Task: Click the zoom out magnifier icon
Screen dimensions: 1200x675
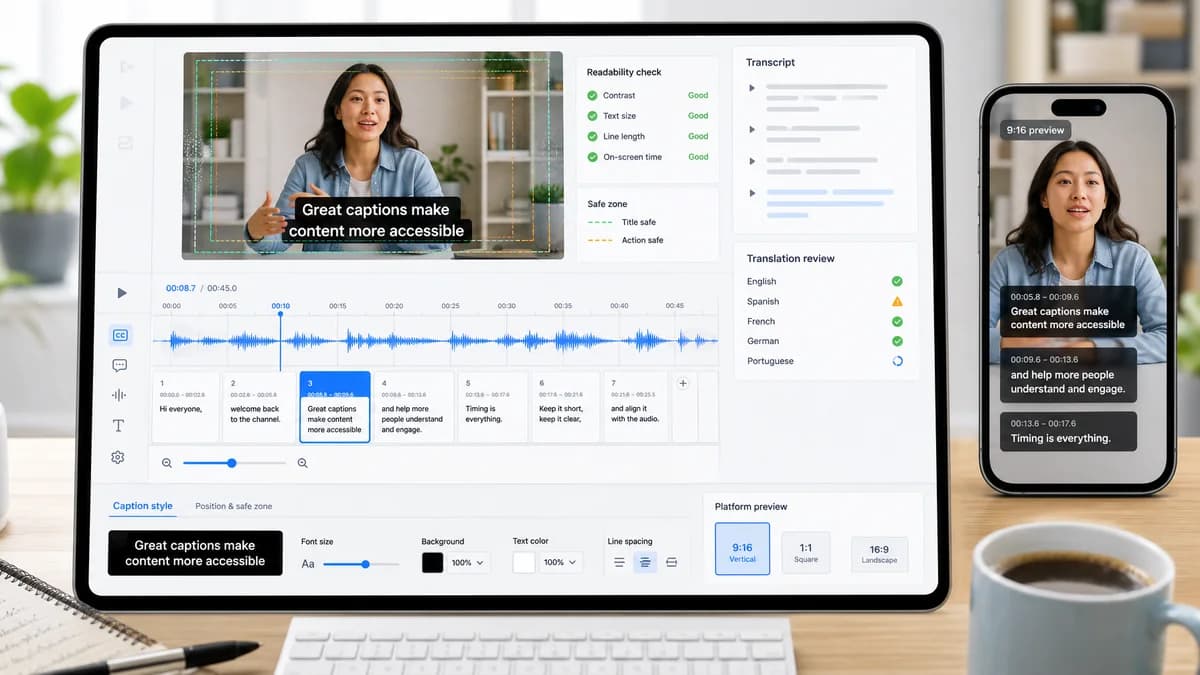Action: point(167,463)
